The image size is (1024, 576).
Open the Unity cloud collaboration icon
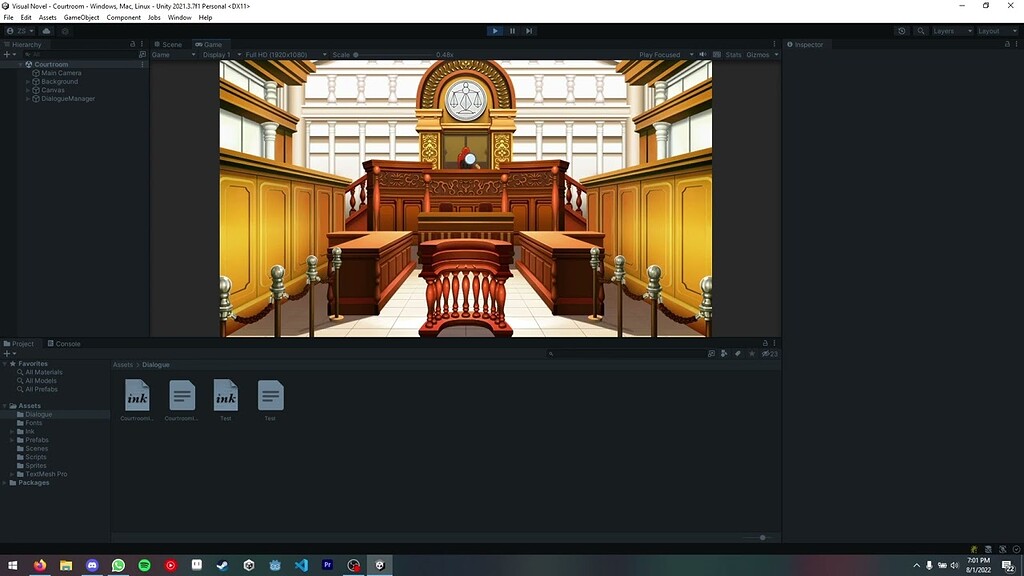point(902,30)
